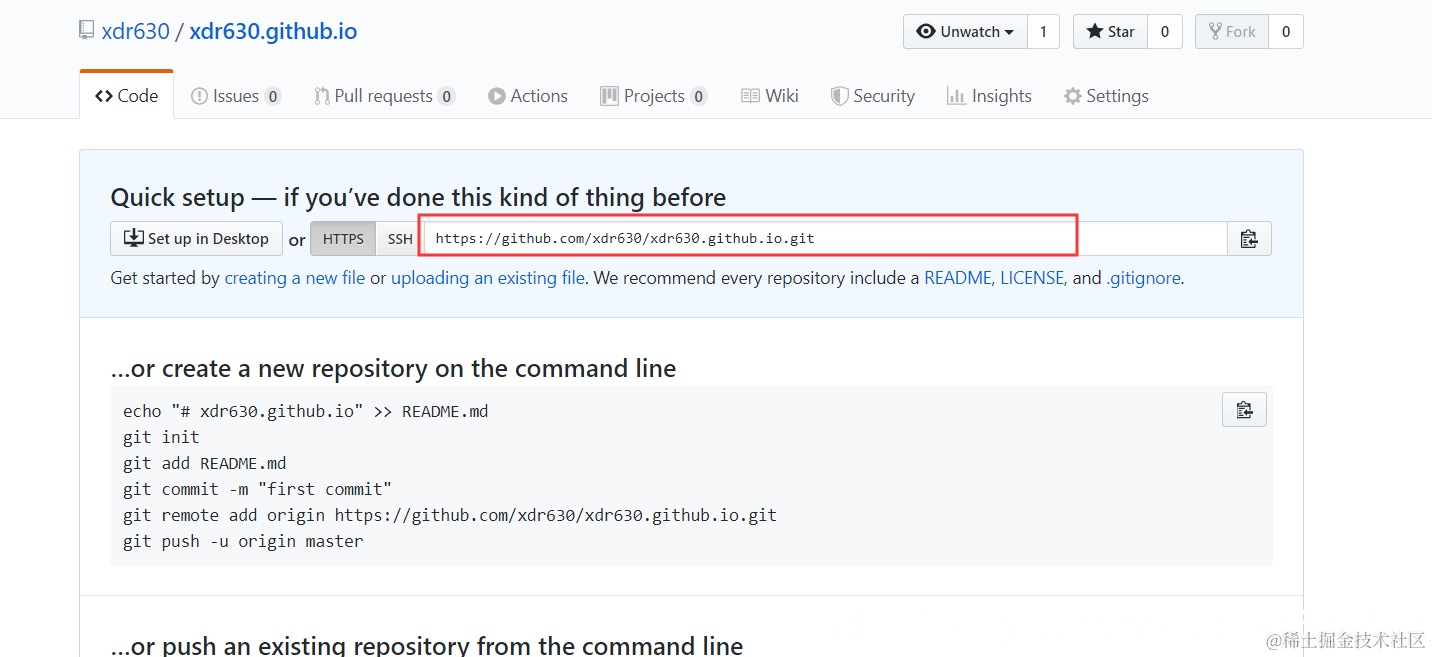Open the xdr630 owner profile link
Viewport: 1432px width, 657px height.
click(x=136, y=31)
